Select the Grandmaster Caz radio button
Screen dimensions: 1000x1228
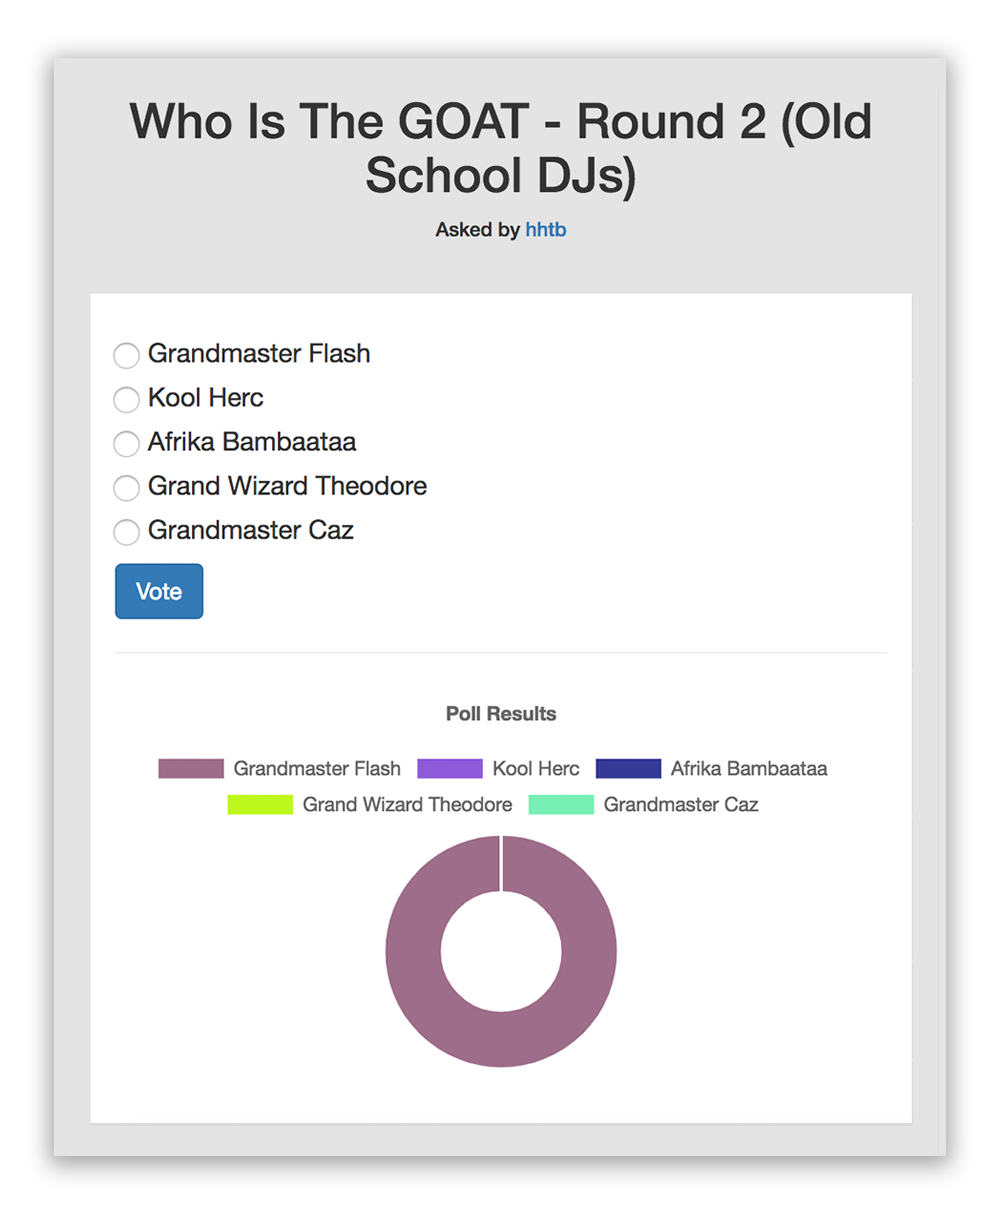click(x=126, y=531)
